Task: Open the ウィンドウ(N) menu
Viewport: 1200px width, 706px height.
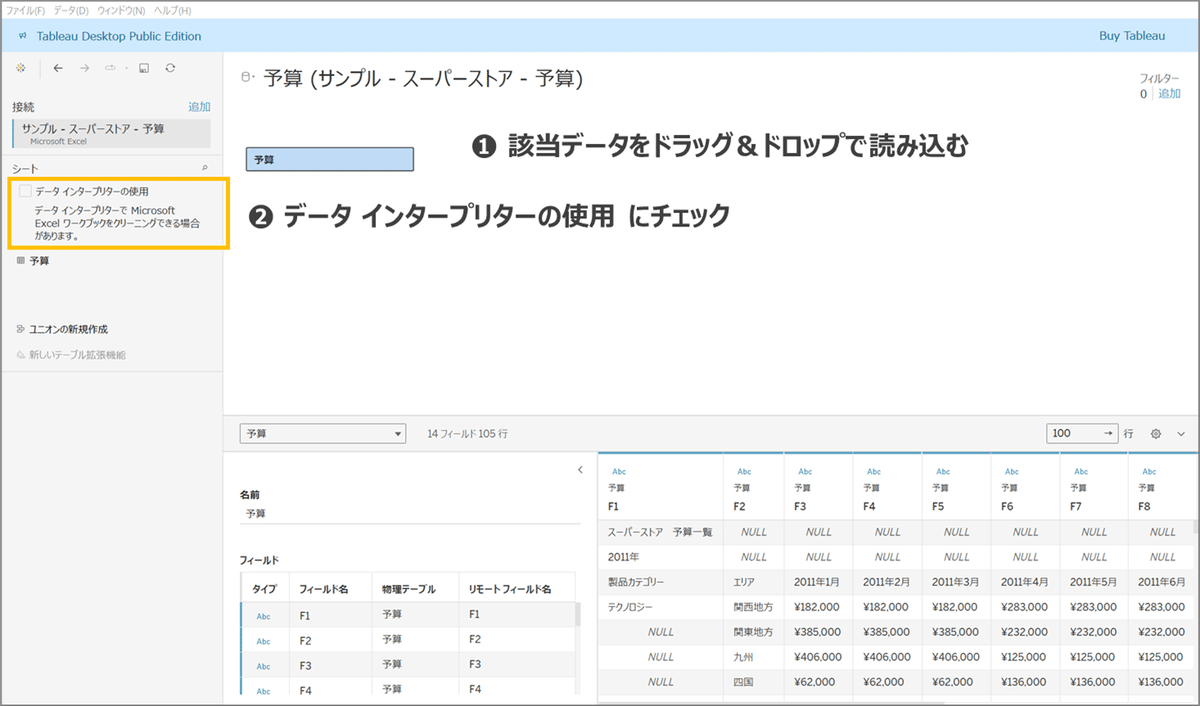Action: [121, 10]
